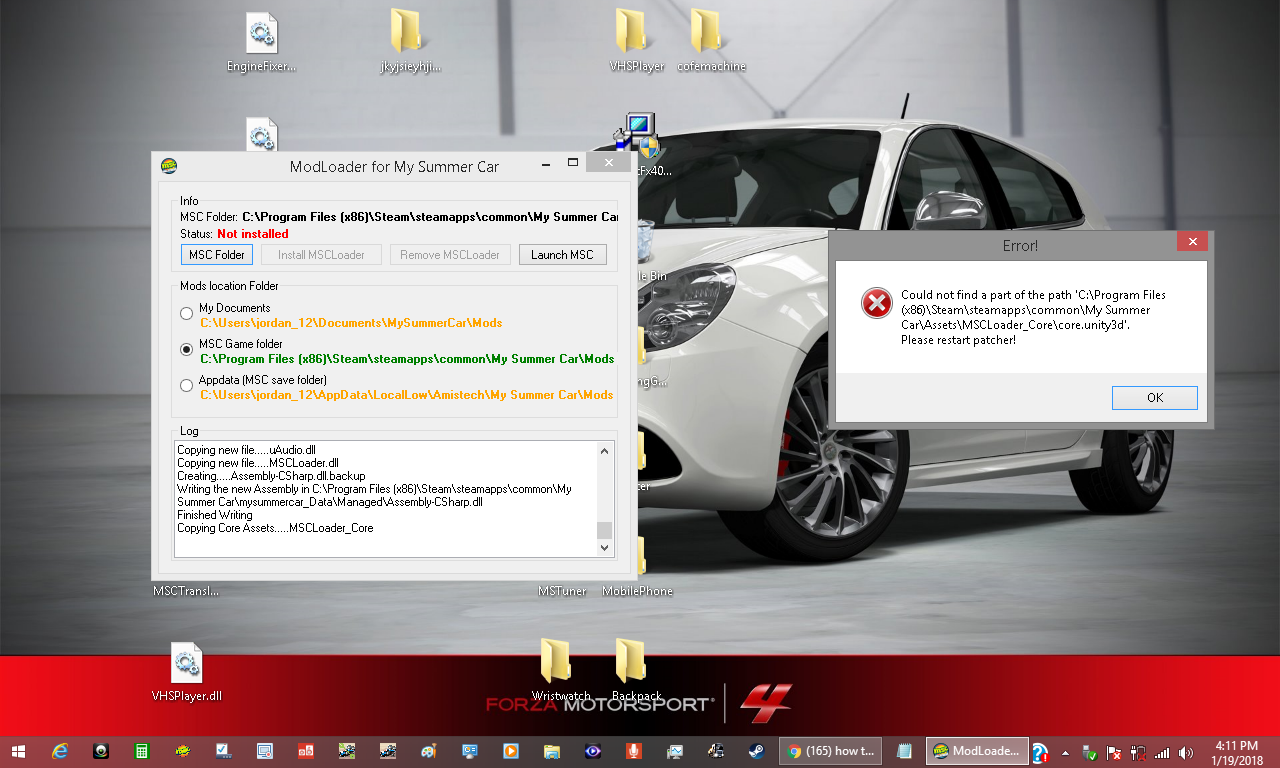Switch to the ModLoader taskbar button
Image resolution: width=1280 pixels, height=768 pixels.
976,751
